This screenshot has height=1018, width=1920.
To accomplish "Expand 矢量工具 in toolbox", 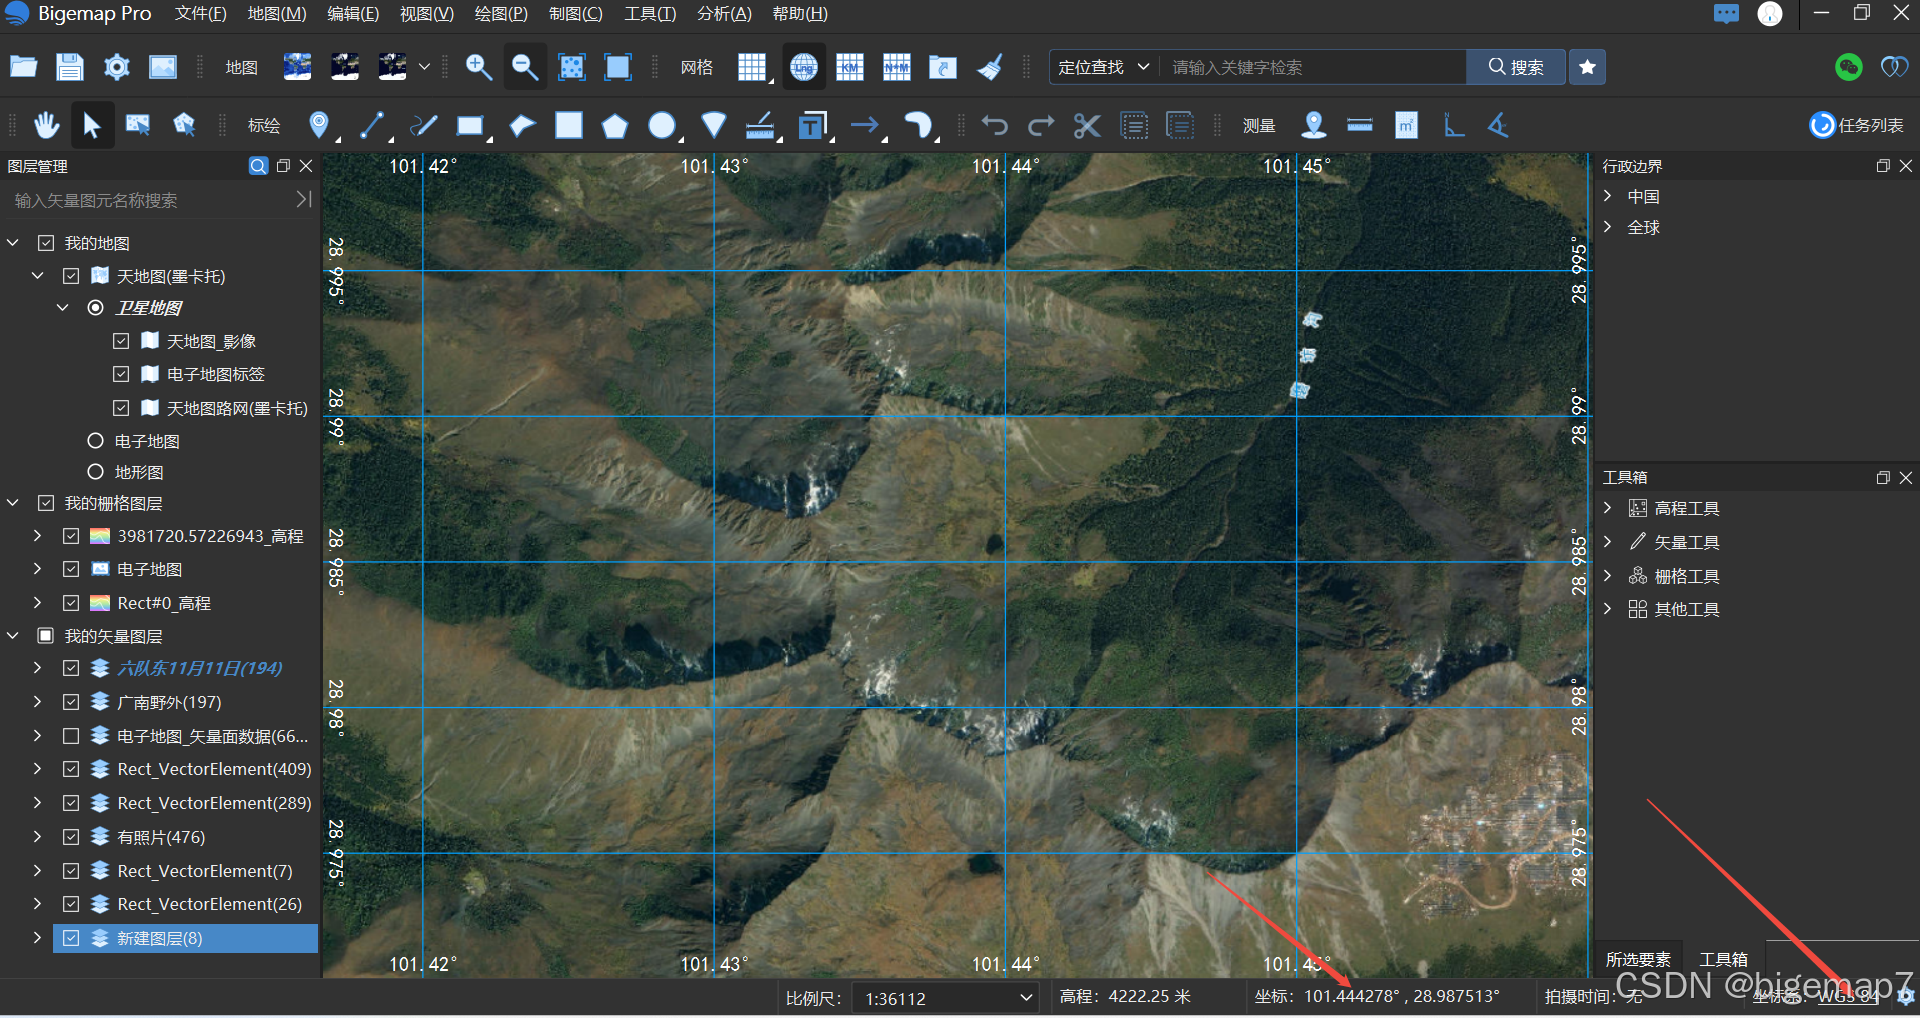I will pyautogui.click(x=1608, y=542).
